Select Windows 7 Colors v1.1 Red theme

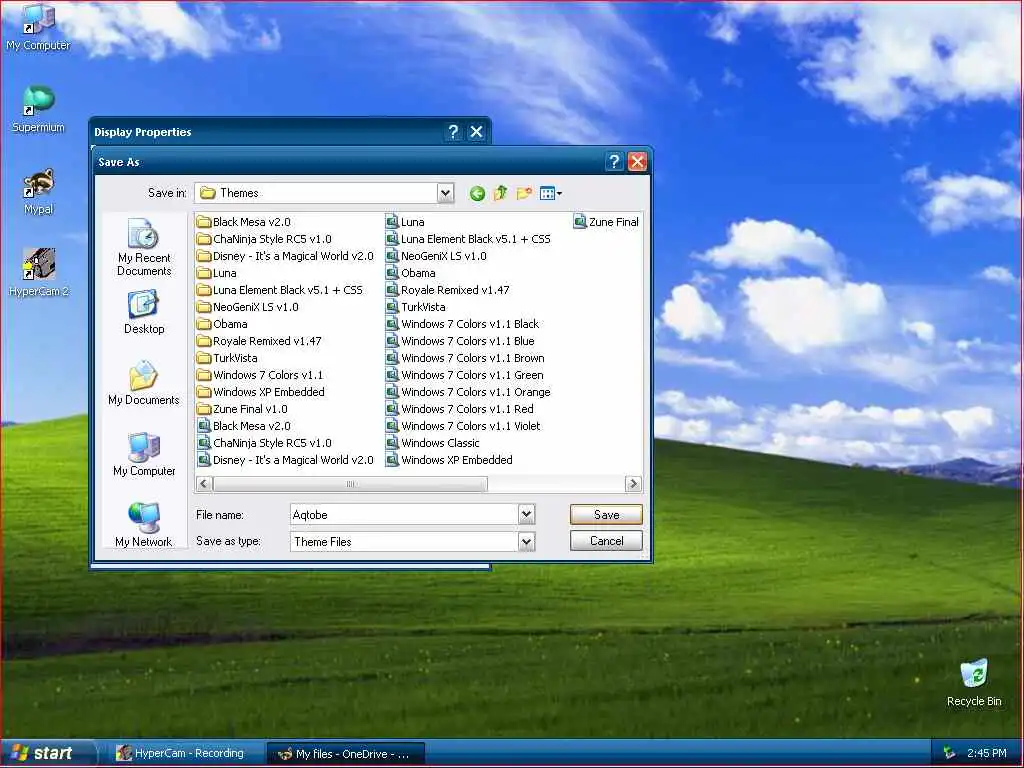(x=460, y=409)
